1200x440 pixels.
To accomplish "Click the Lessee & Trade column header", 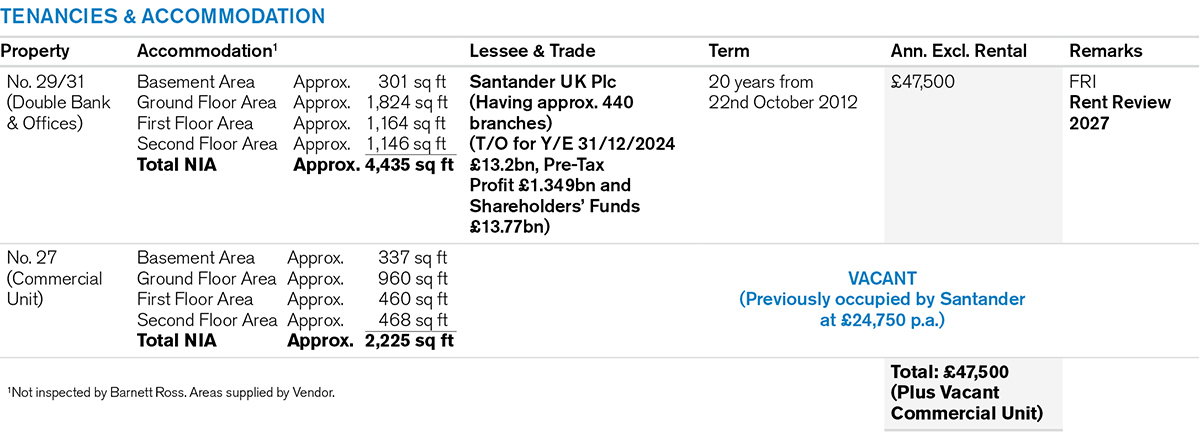I will pos(532,51).
